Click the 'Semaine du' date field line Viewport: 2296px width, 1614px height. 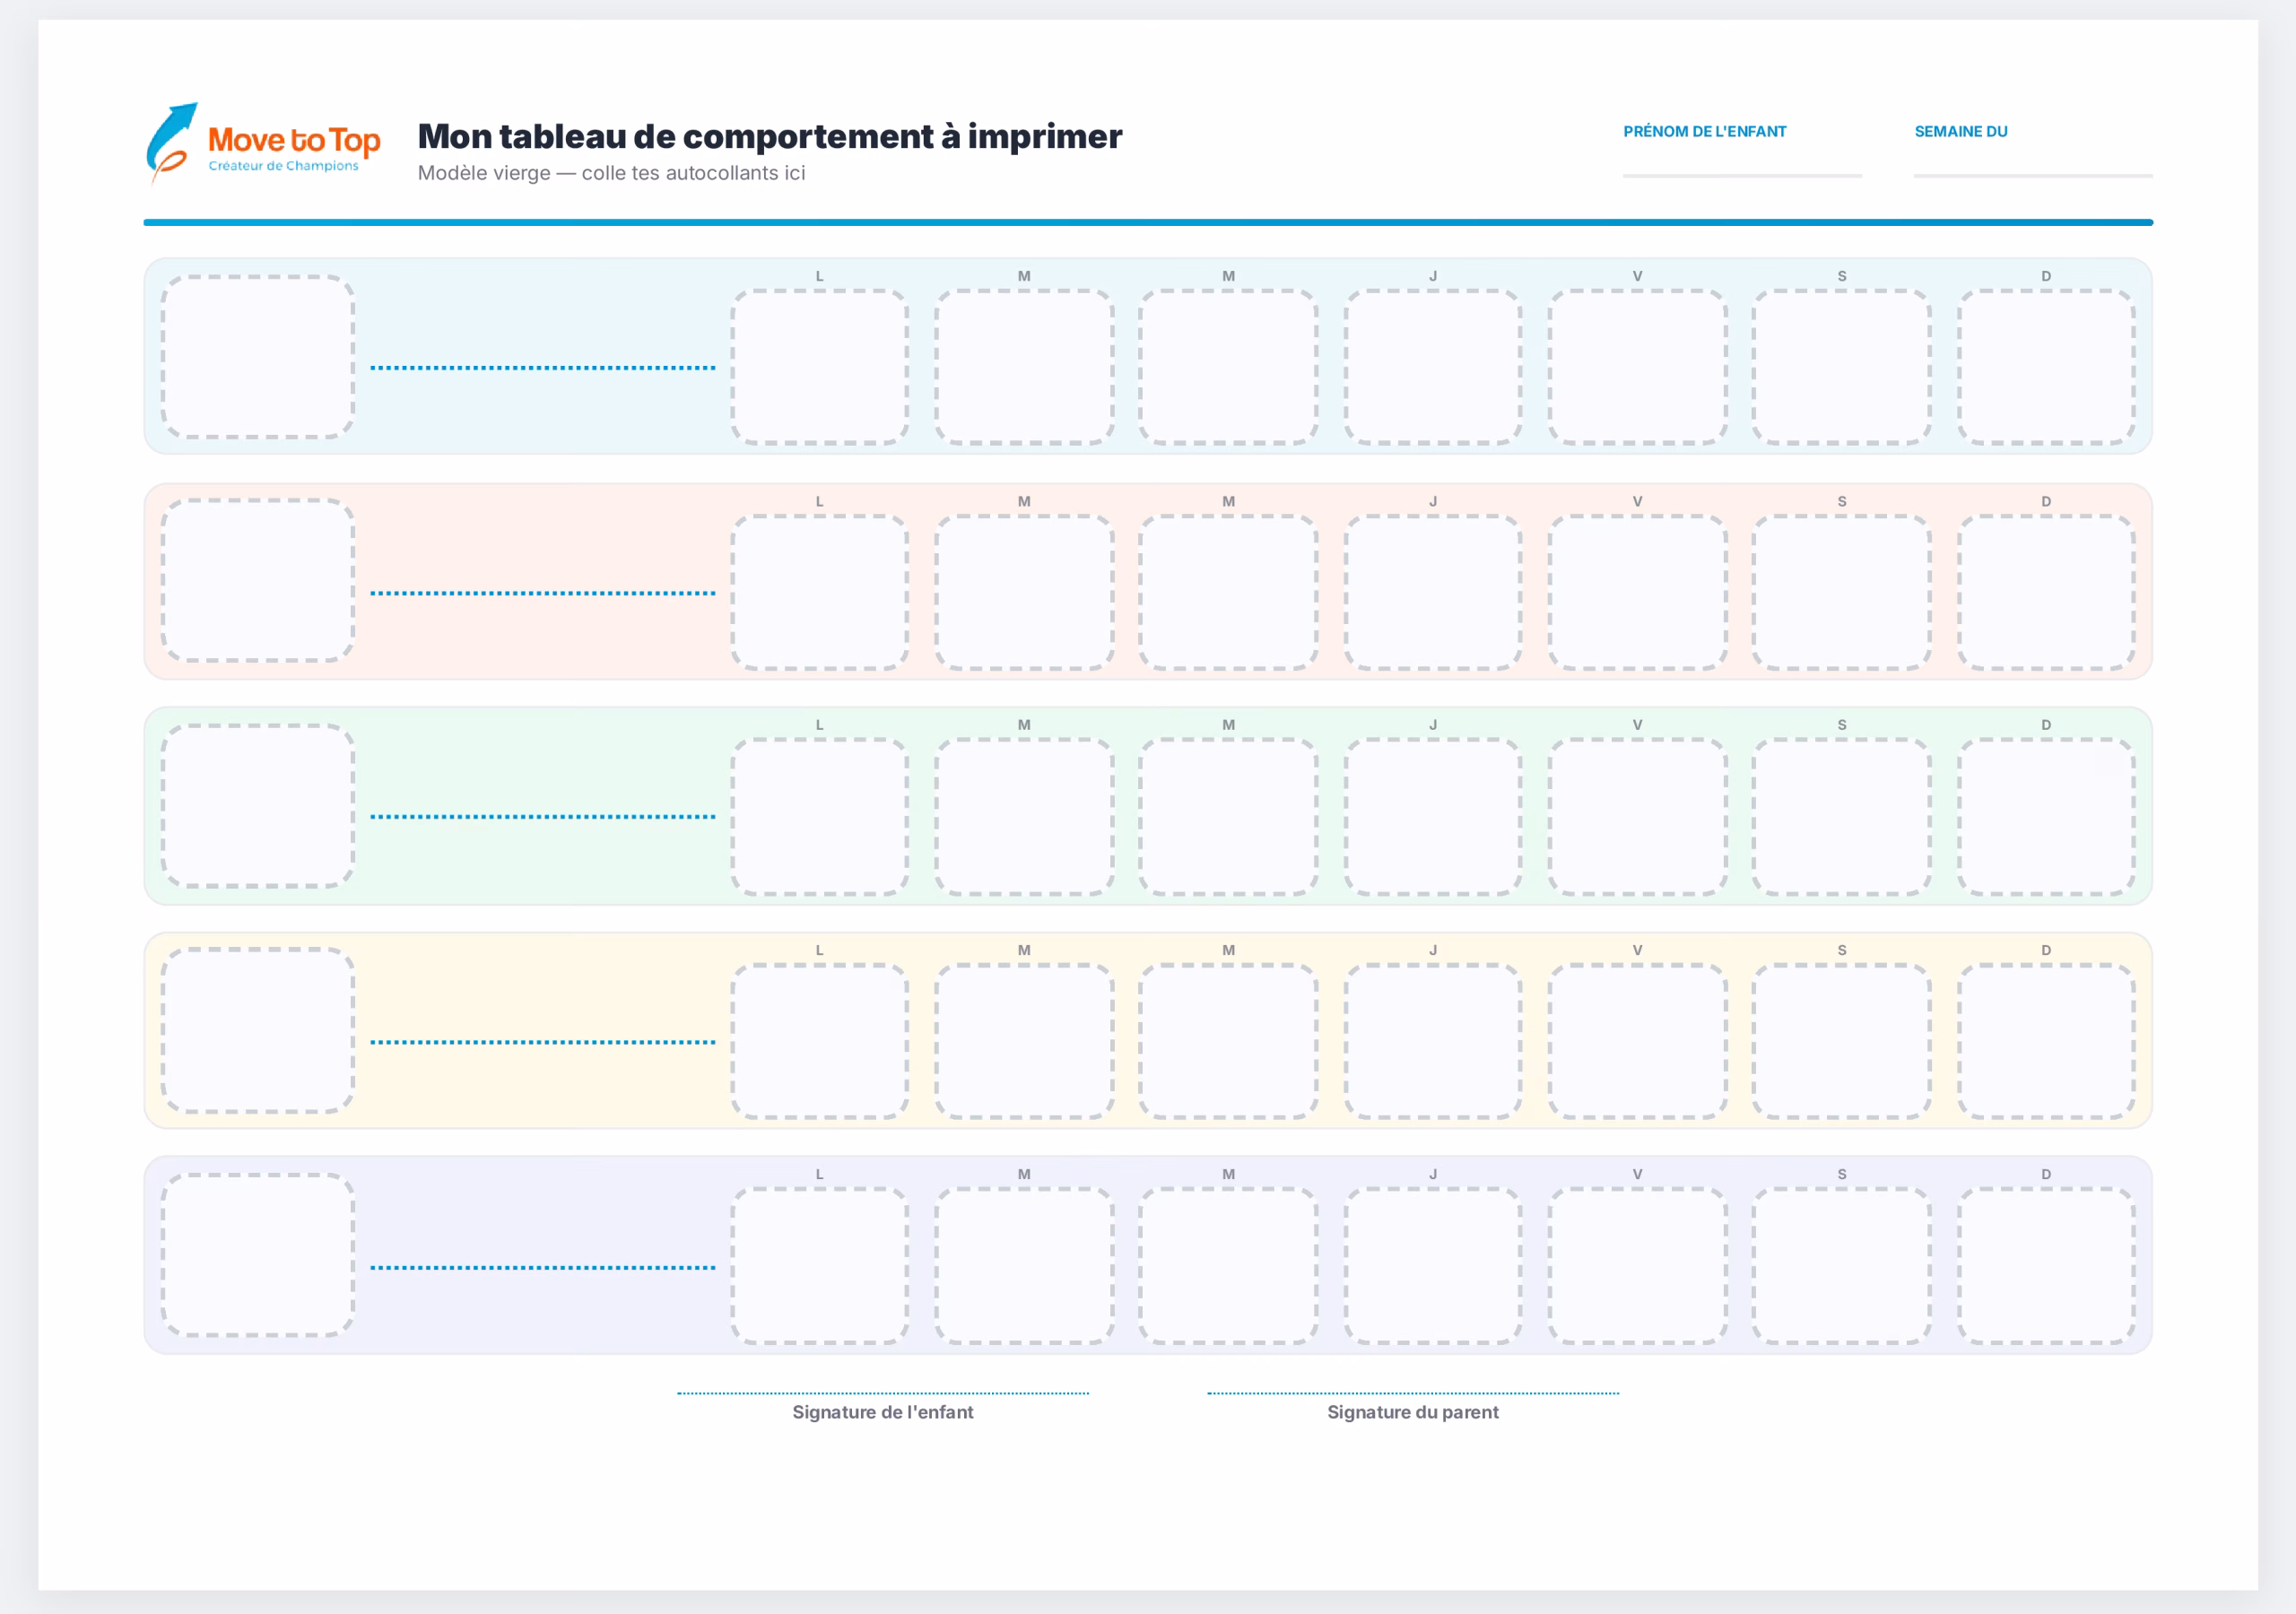click(2033, 175)
